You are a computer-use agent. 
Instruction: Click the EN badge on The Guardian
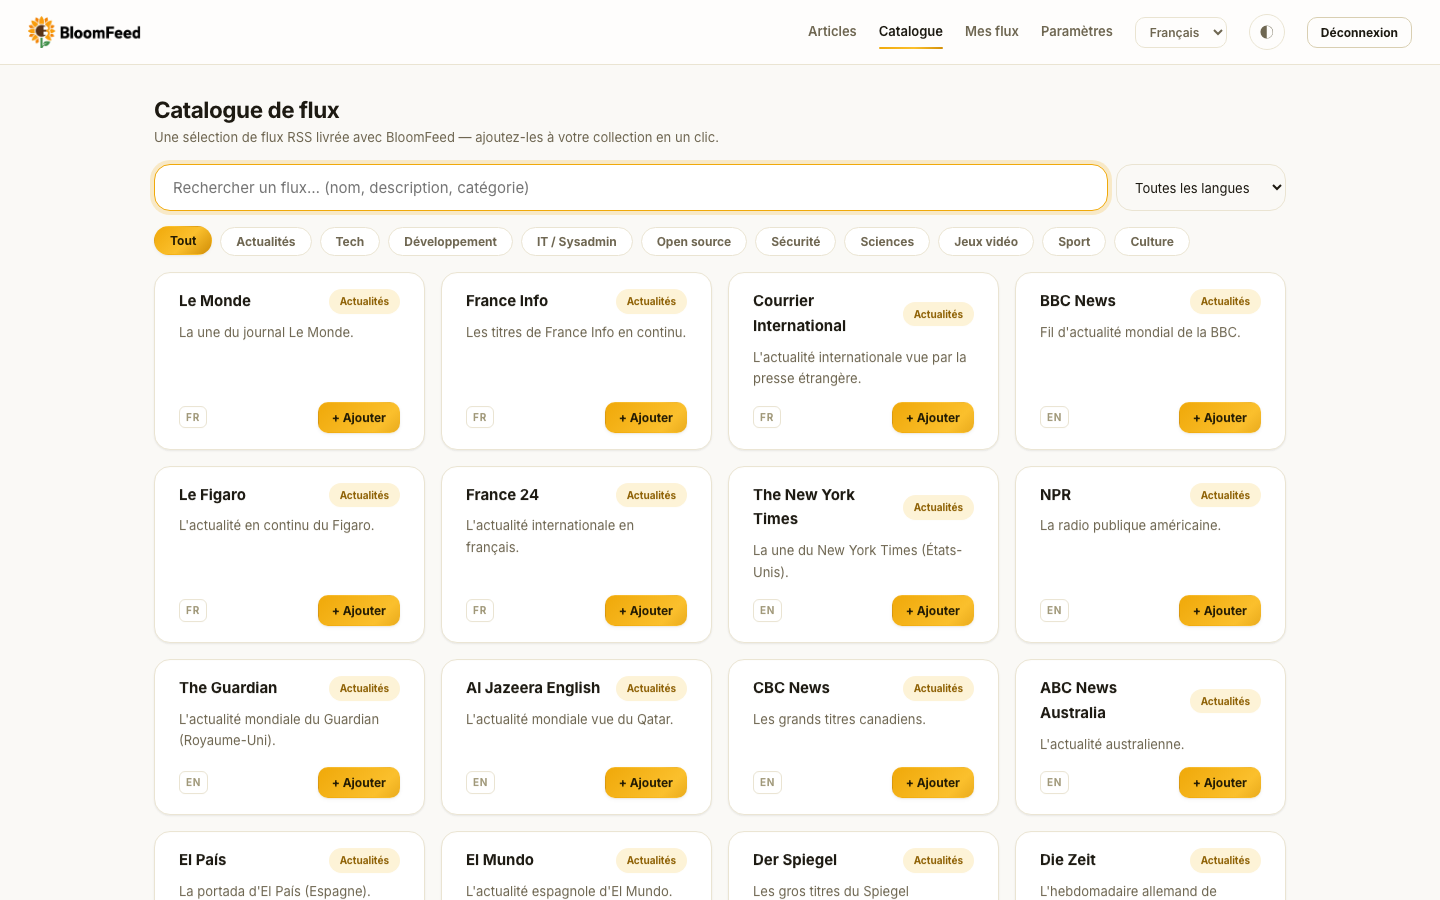pyautogui.click(x=193, y=782)
